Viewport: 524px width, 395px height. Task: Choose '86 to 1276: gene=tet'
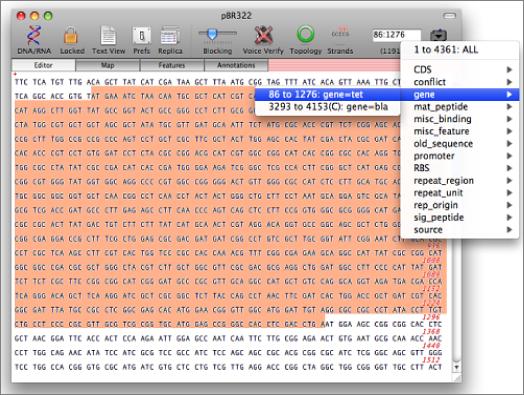[328, 94]
